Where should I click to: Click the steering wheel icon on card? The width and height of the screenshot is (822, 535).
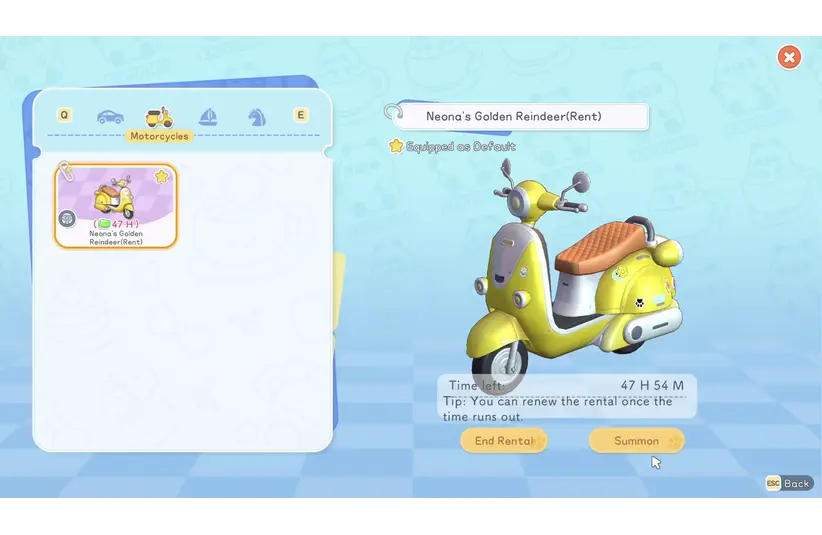coord(67,219)
